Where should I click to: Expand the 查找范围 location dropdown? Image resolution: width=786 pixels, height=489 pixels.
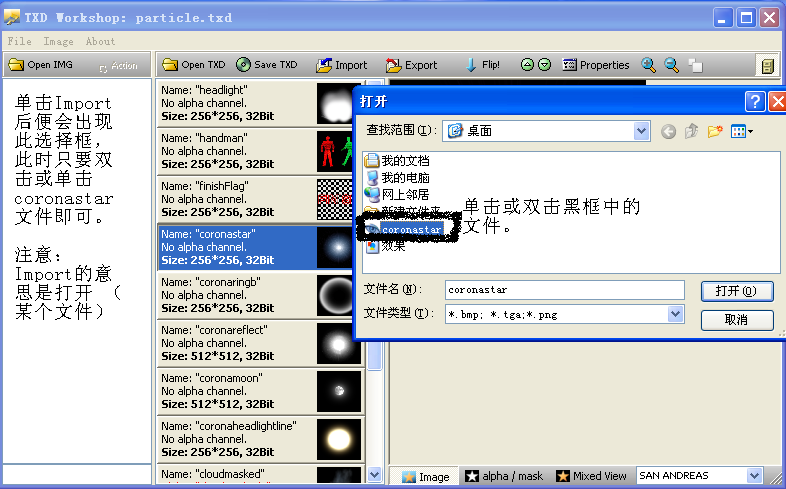[x=641, y=131]
